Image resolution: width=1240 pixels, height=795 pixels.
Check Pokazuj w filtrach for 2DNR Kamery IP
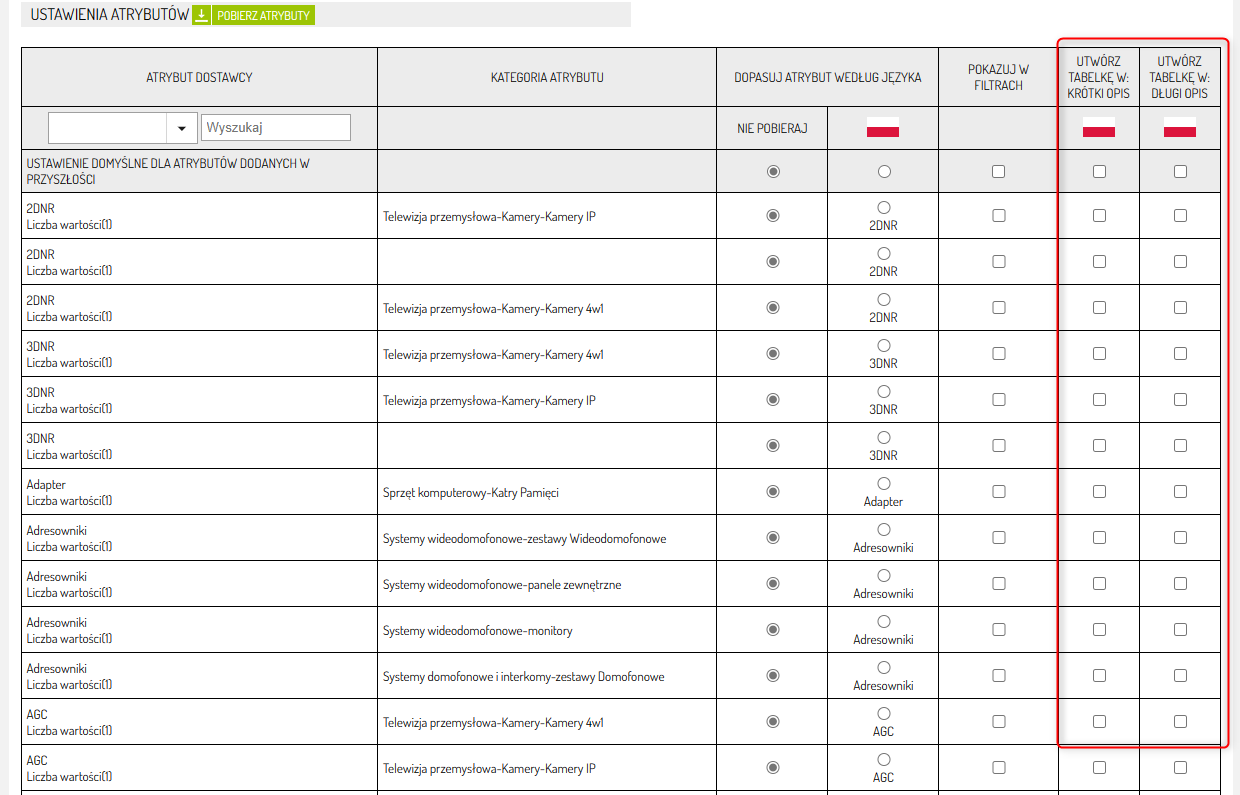click(998, 215)
